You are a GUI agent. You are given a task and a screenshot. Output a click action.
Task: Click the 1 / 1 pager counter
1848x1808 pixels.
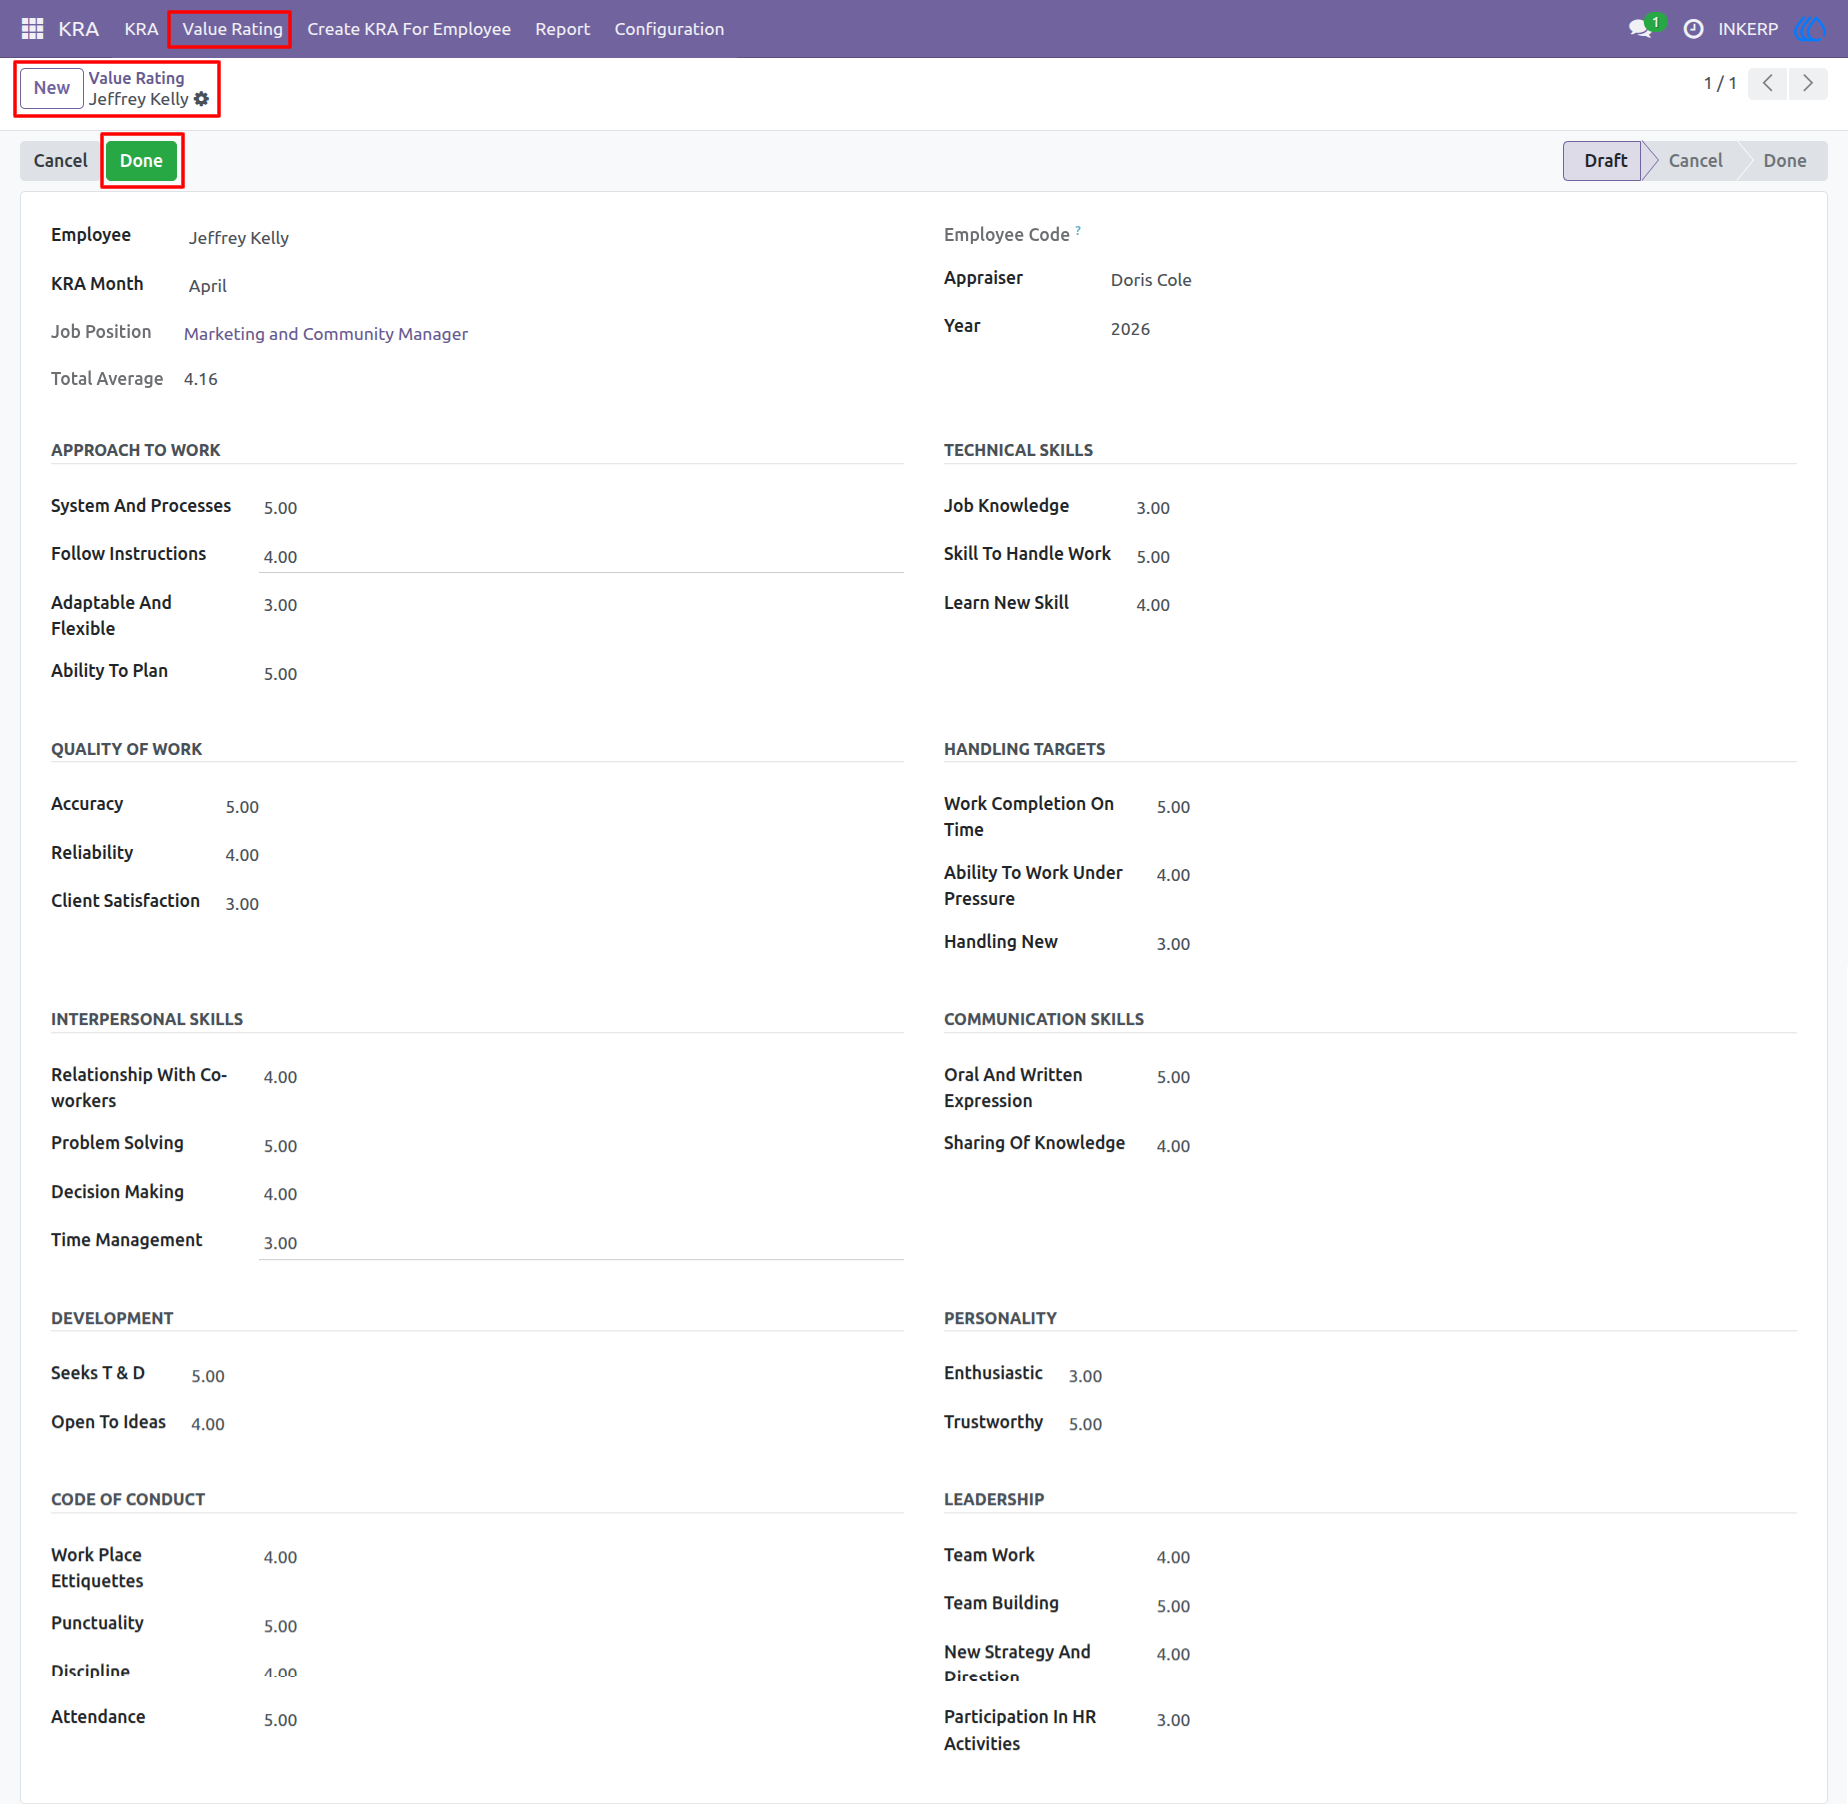pyautogui.click(x=1720, y=83)
